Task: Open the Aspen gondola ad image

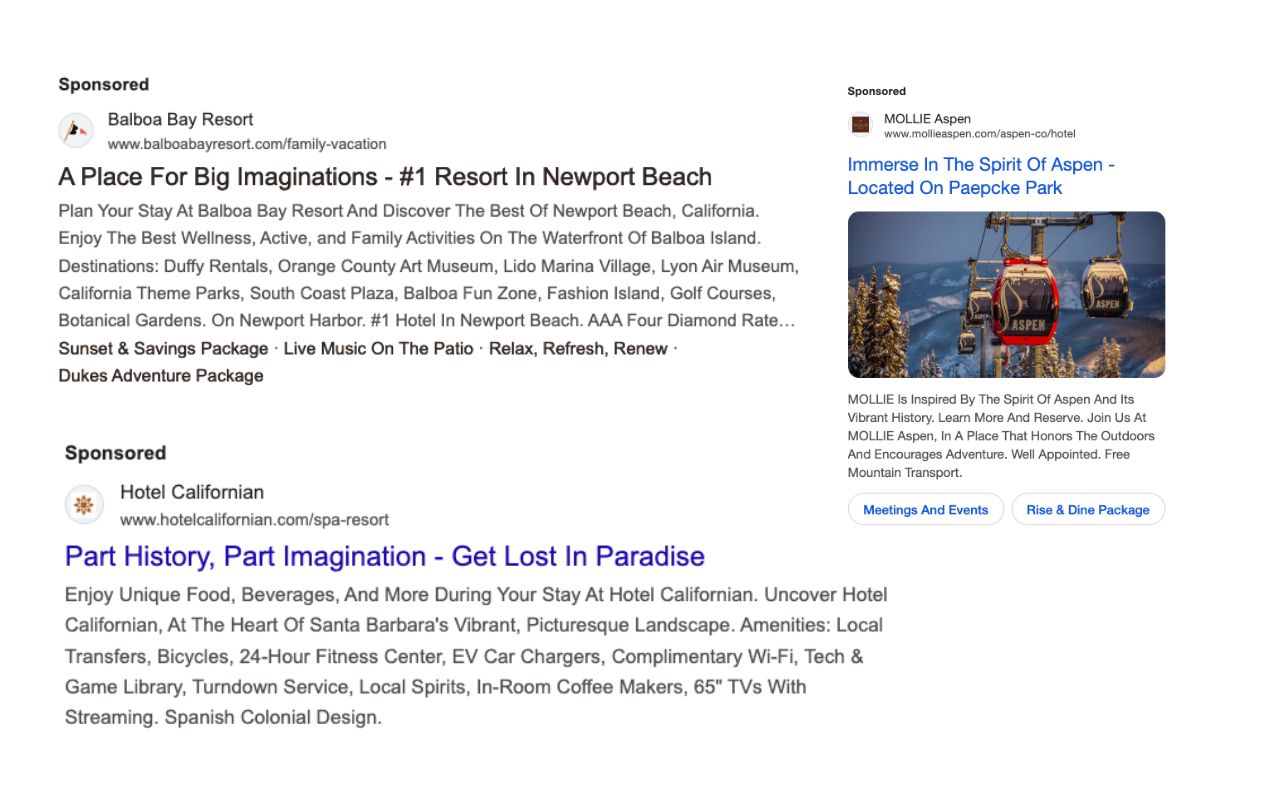Action: [x=1006, y=294]
